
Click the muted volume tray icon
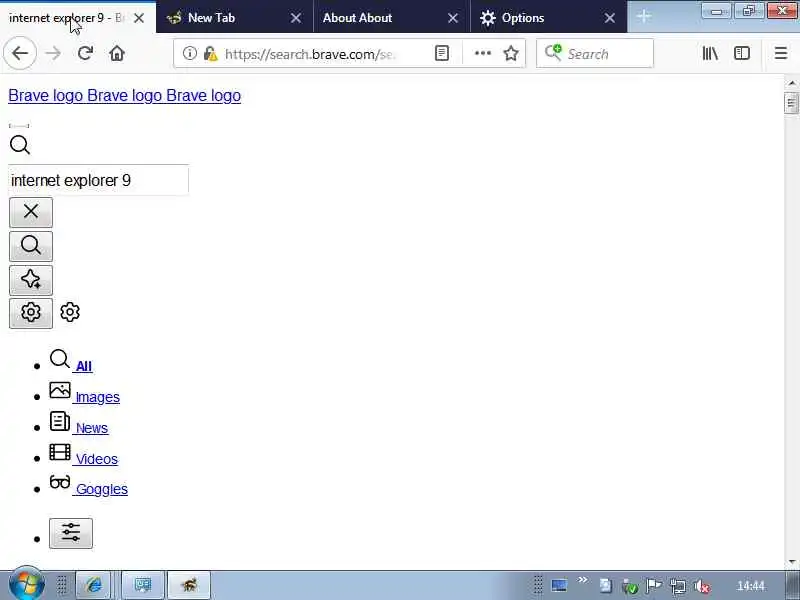[x=702, y=587]
